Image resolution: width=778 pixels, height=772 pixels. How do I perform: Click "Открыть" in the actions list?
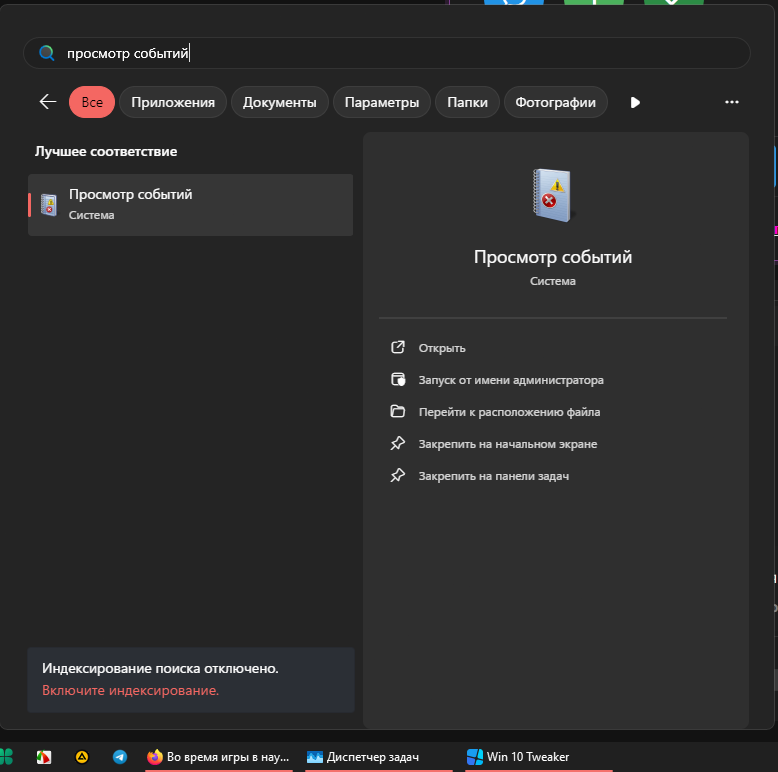coord(442,348)
